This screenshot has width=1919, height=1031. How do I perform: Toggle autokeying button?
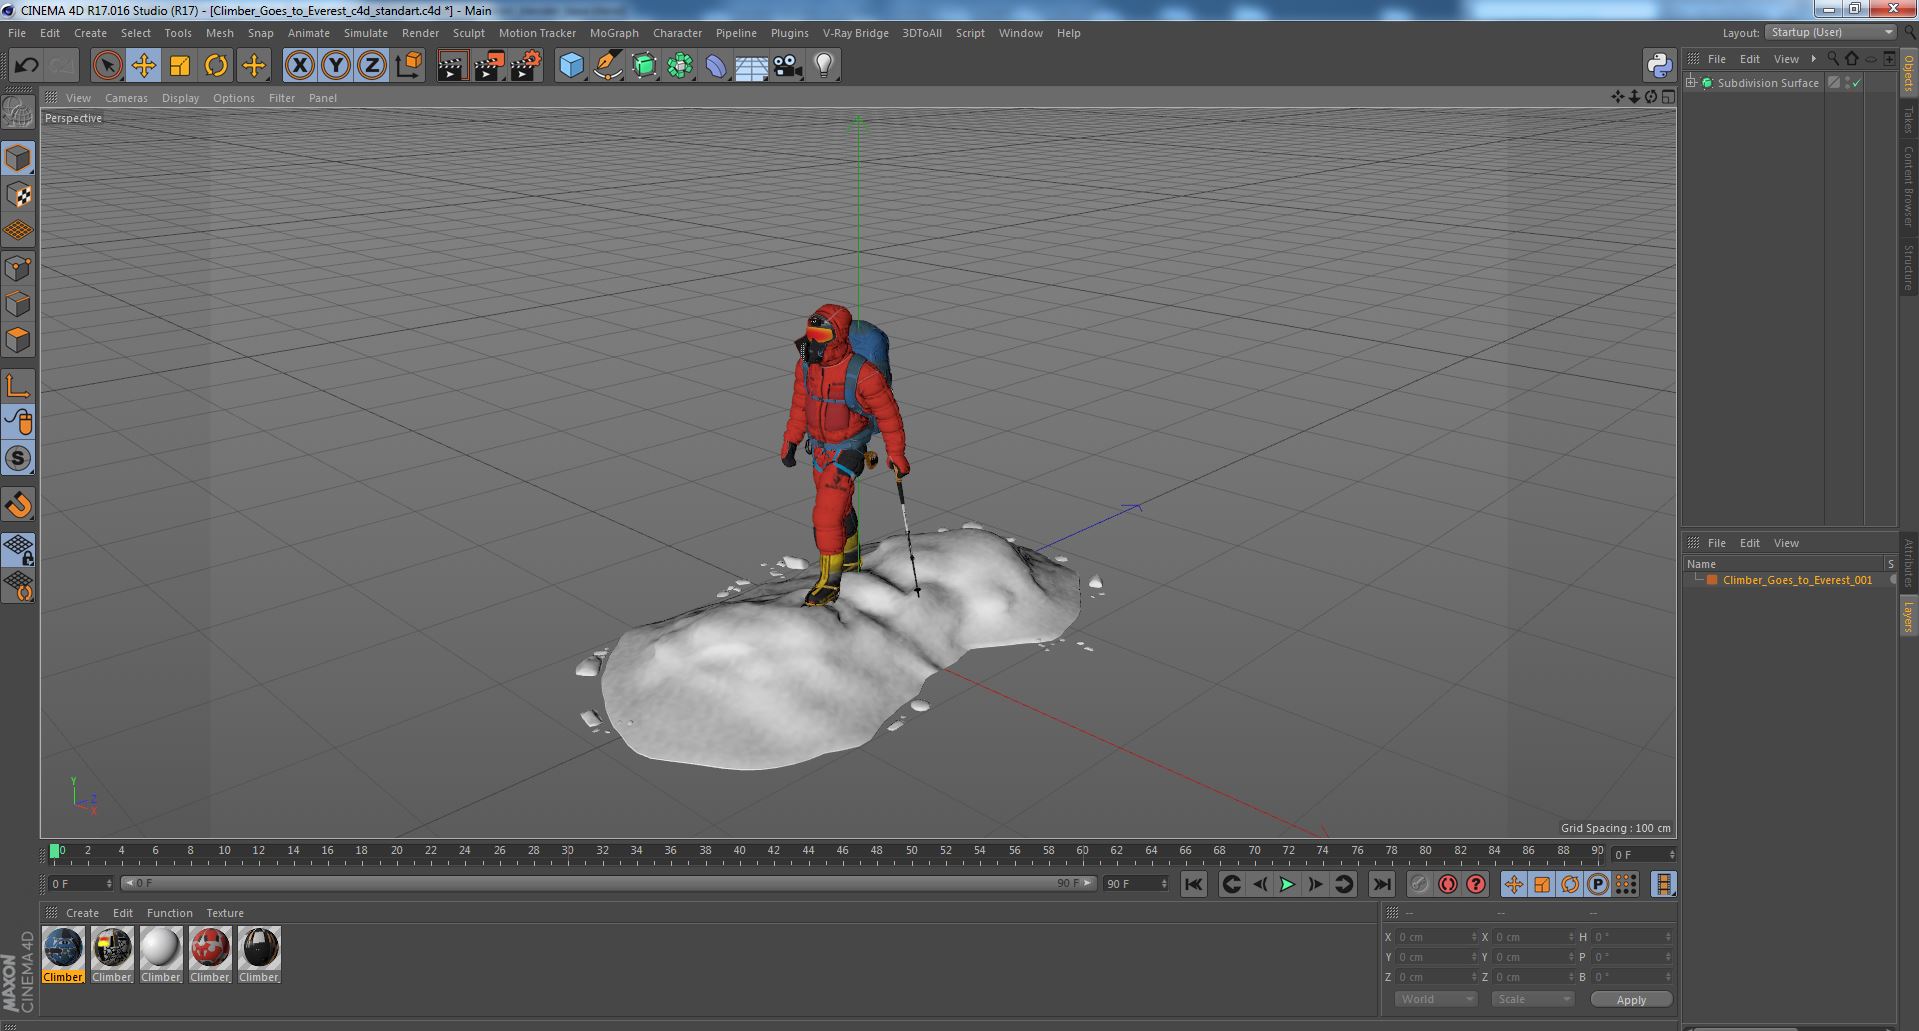[1448, 884]
